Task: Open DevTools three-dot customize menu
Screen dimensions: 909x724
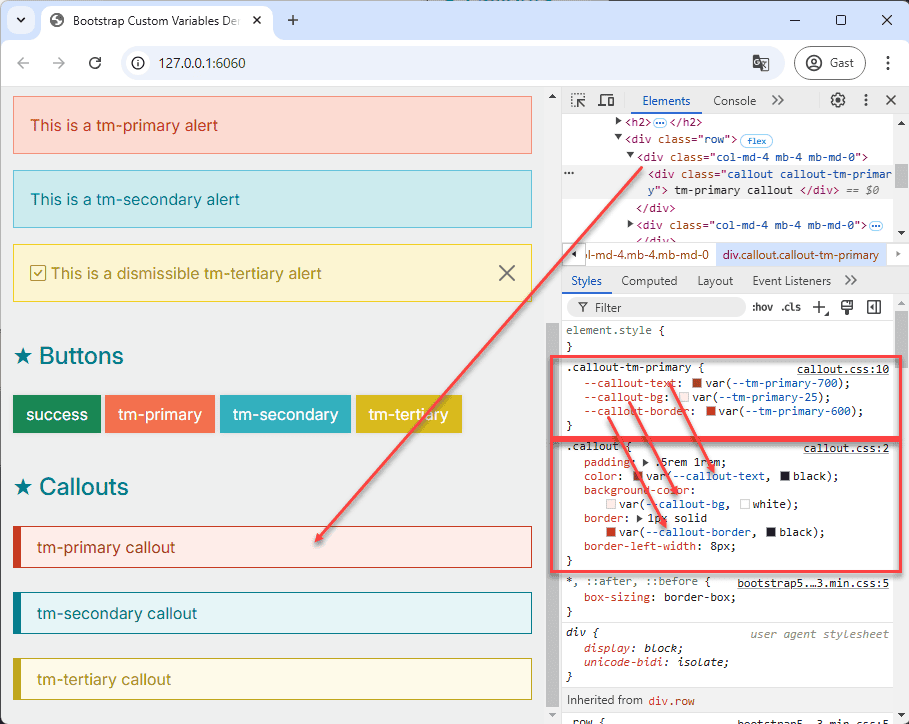Action: point(866,100)
